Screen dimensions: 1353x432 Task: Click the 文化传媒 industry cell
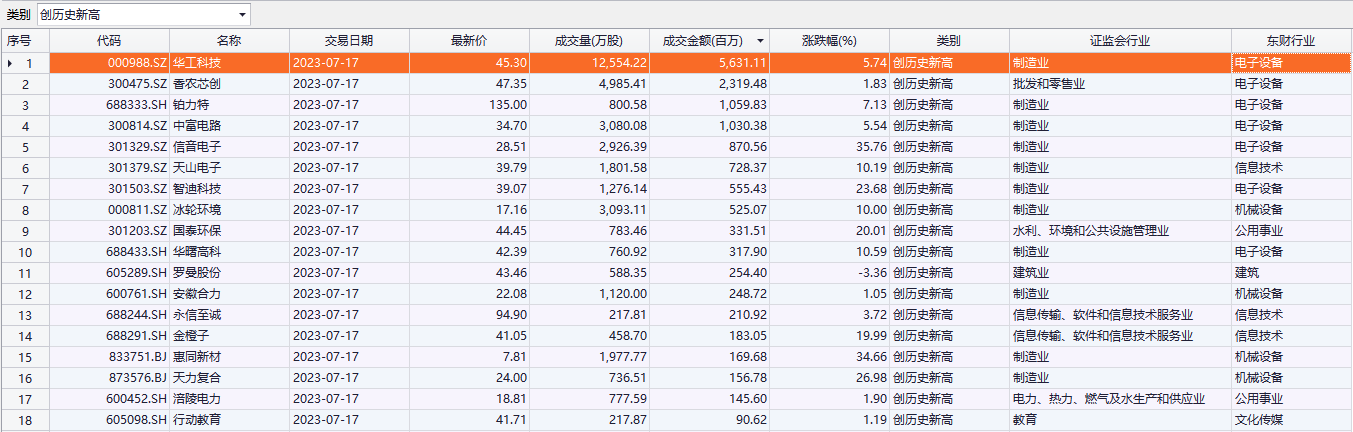pos(1258,420)
